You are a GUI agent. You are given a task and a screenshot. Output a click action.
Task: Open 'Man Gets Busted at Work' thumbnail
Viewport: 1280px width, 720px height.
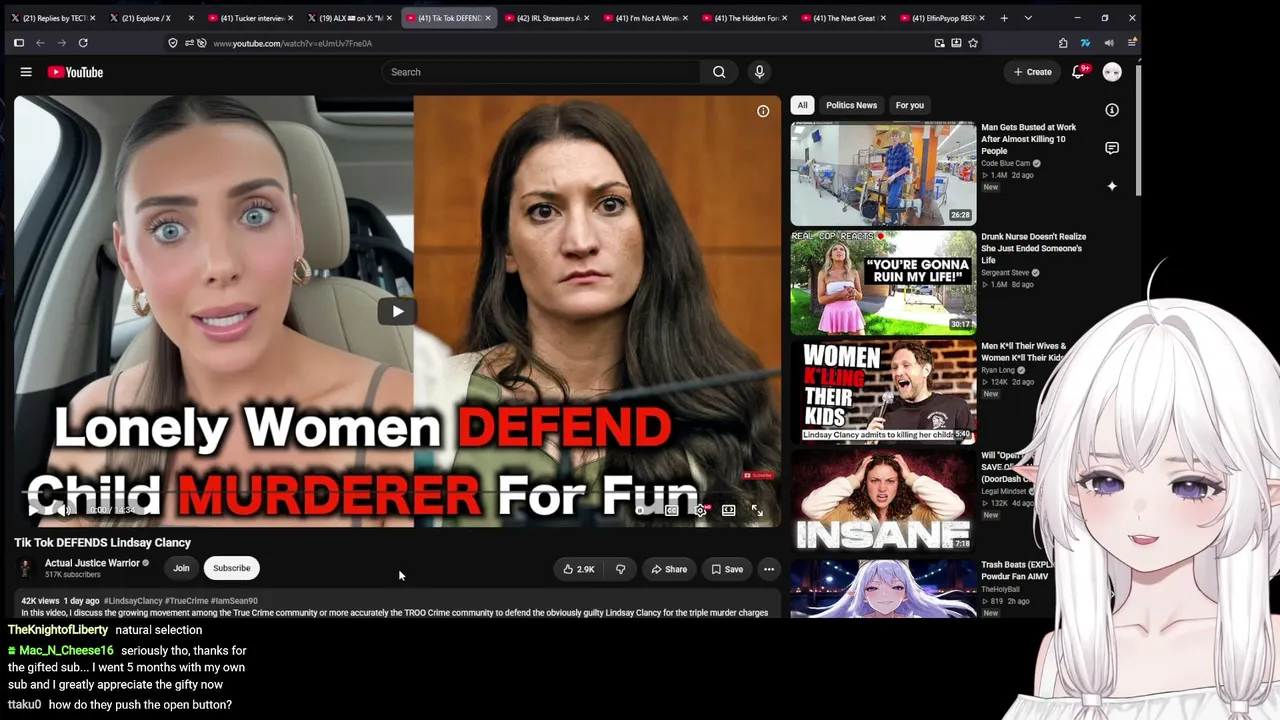[x=883, y=174]
